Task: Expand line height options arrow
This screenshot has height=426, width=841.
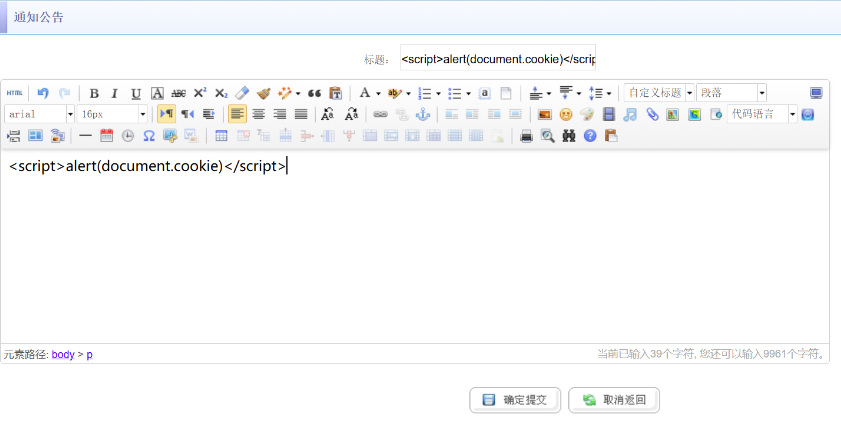Action: coord(609,94)
